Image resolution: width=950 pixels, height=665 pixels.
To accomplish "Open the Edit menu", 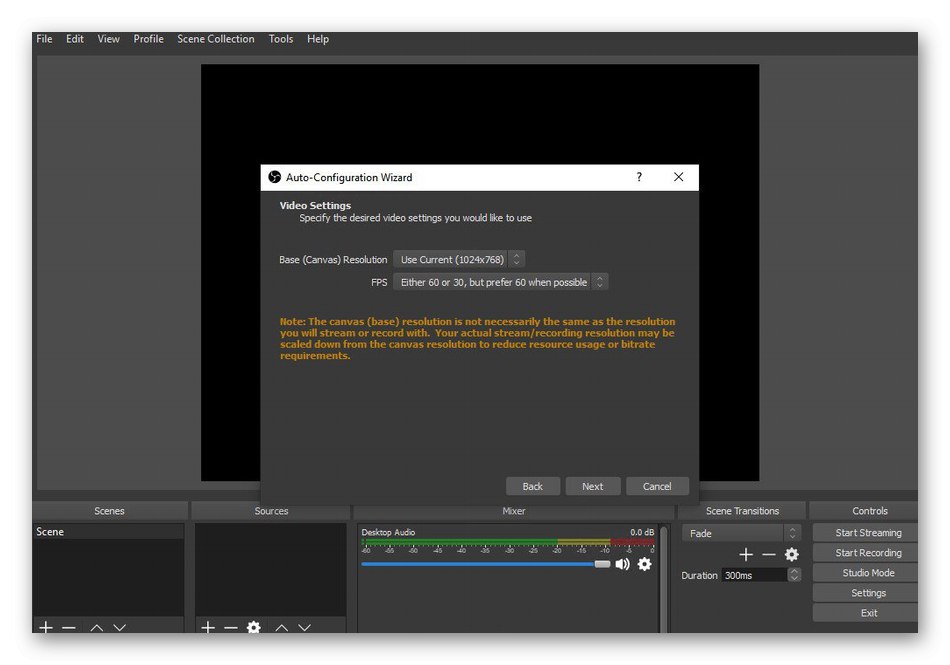I will click(75, 39).
